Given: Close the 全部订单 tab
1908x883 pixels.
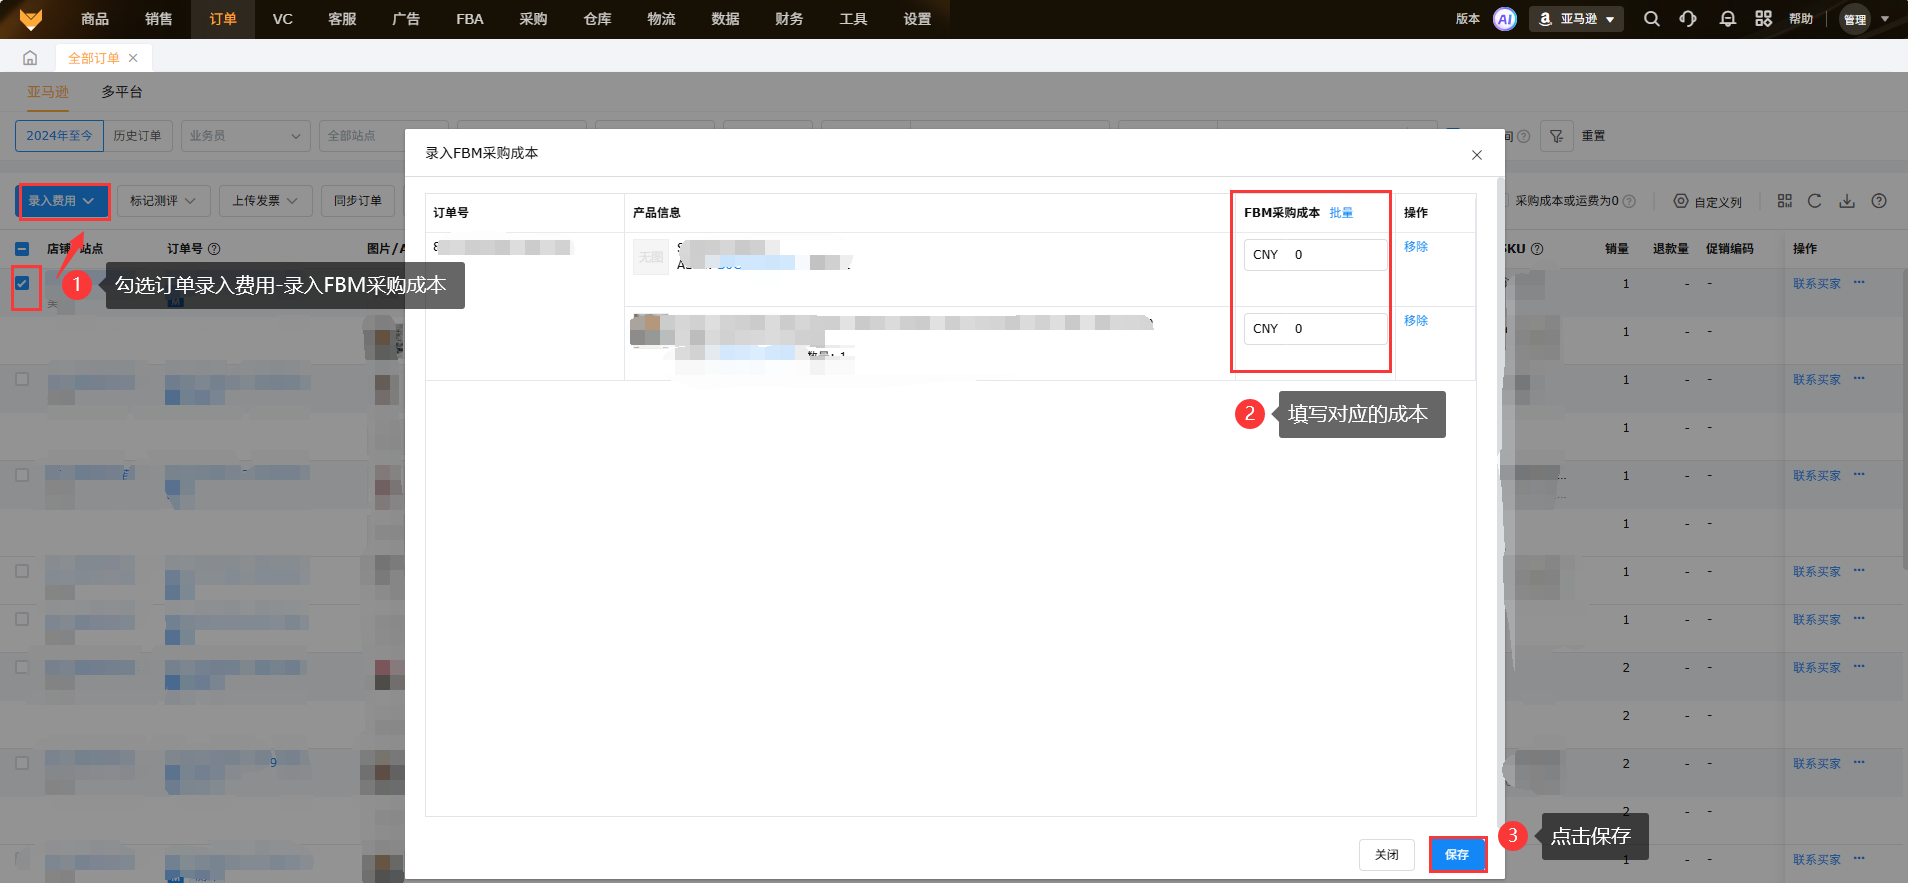Looking at the screenshot, I should point(133,58).
